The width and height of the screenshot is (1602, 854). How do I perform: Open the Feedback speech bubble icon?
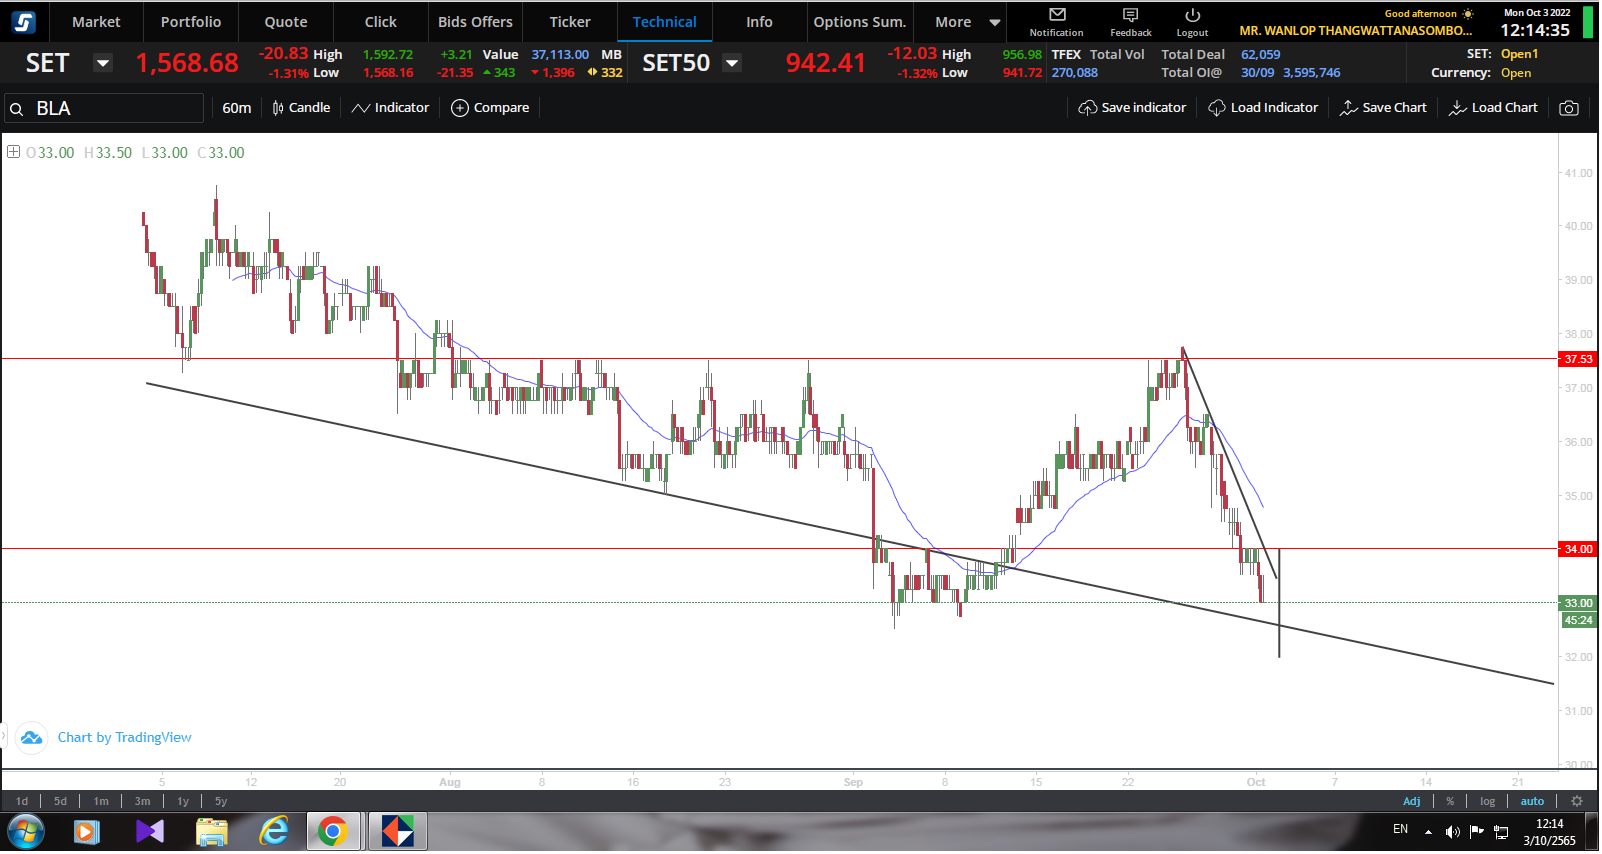1130,15
